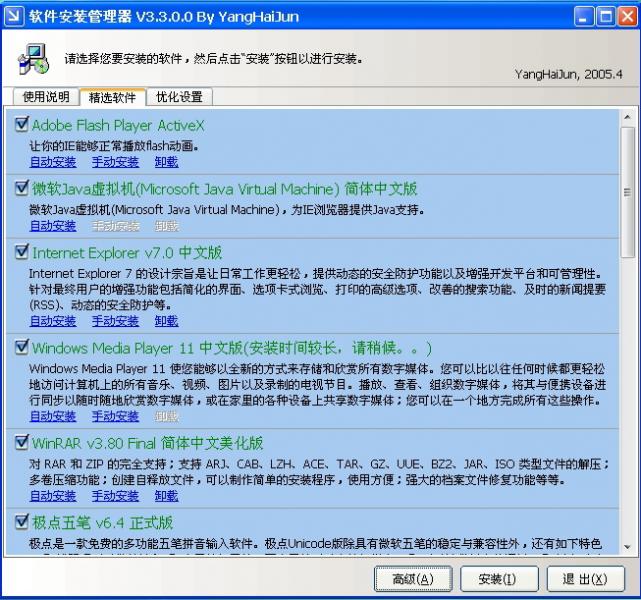
Task: Click the YangHaiJun, 2005.4 text
Action: pos(568,74)
